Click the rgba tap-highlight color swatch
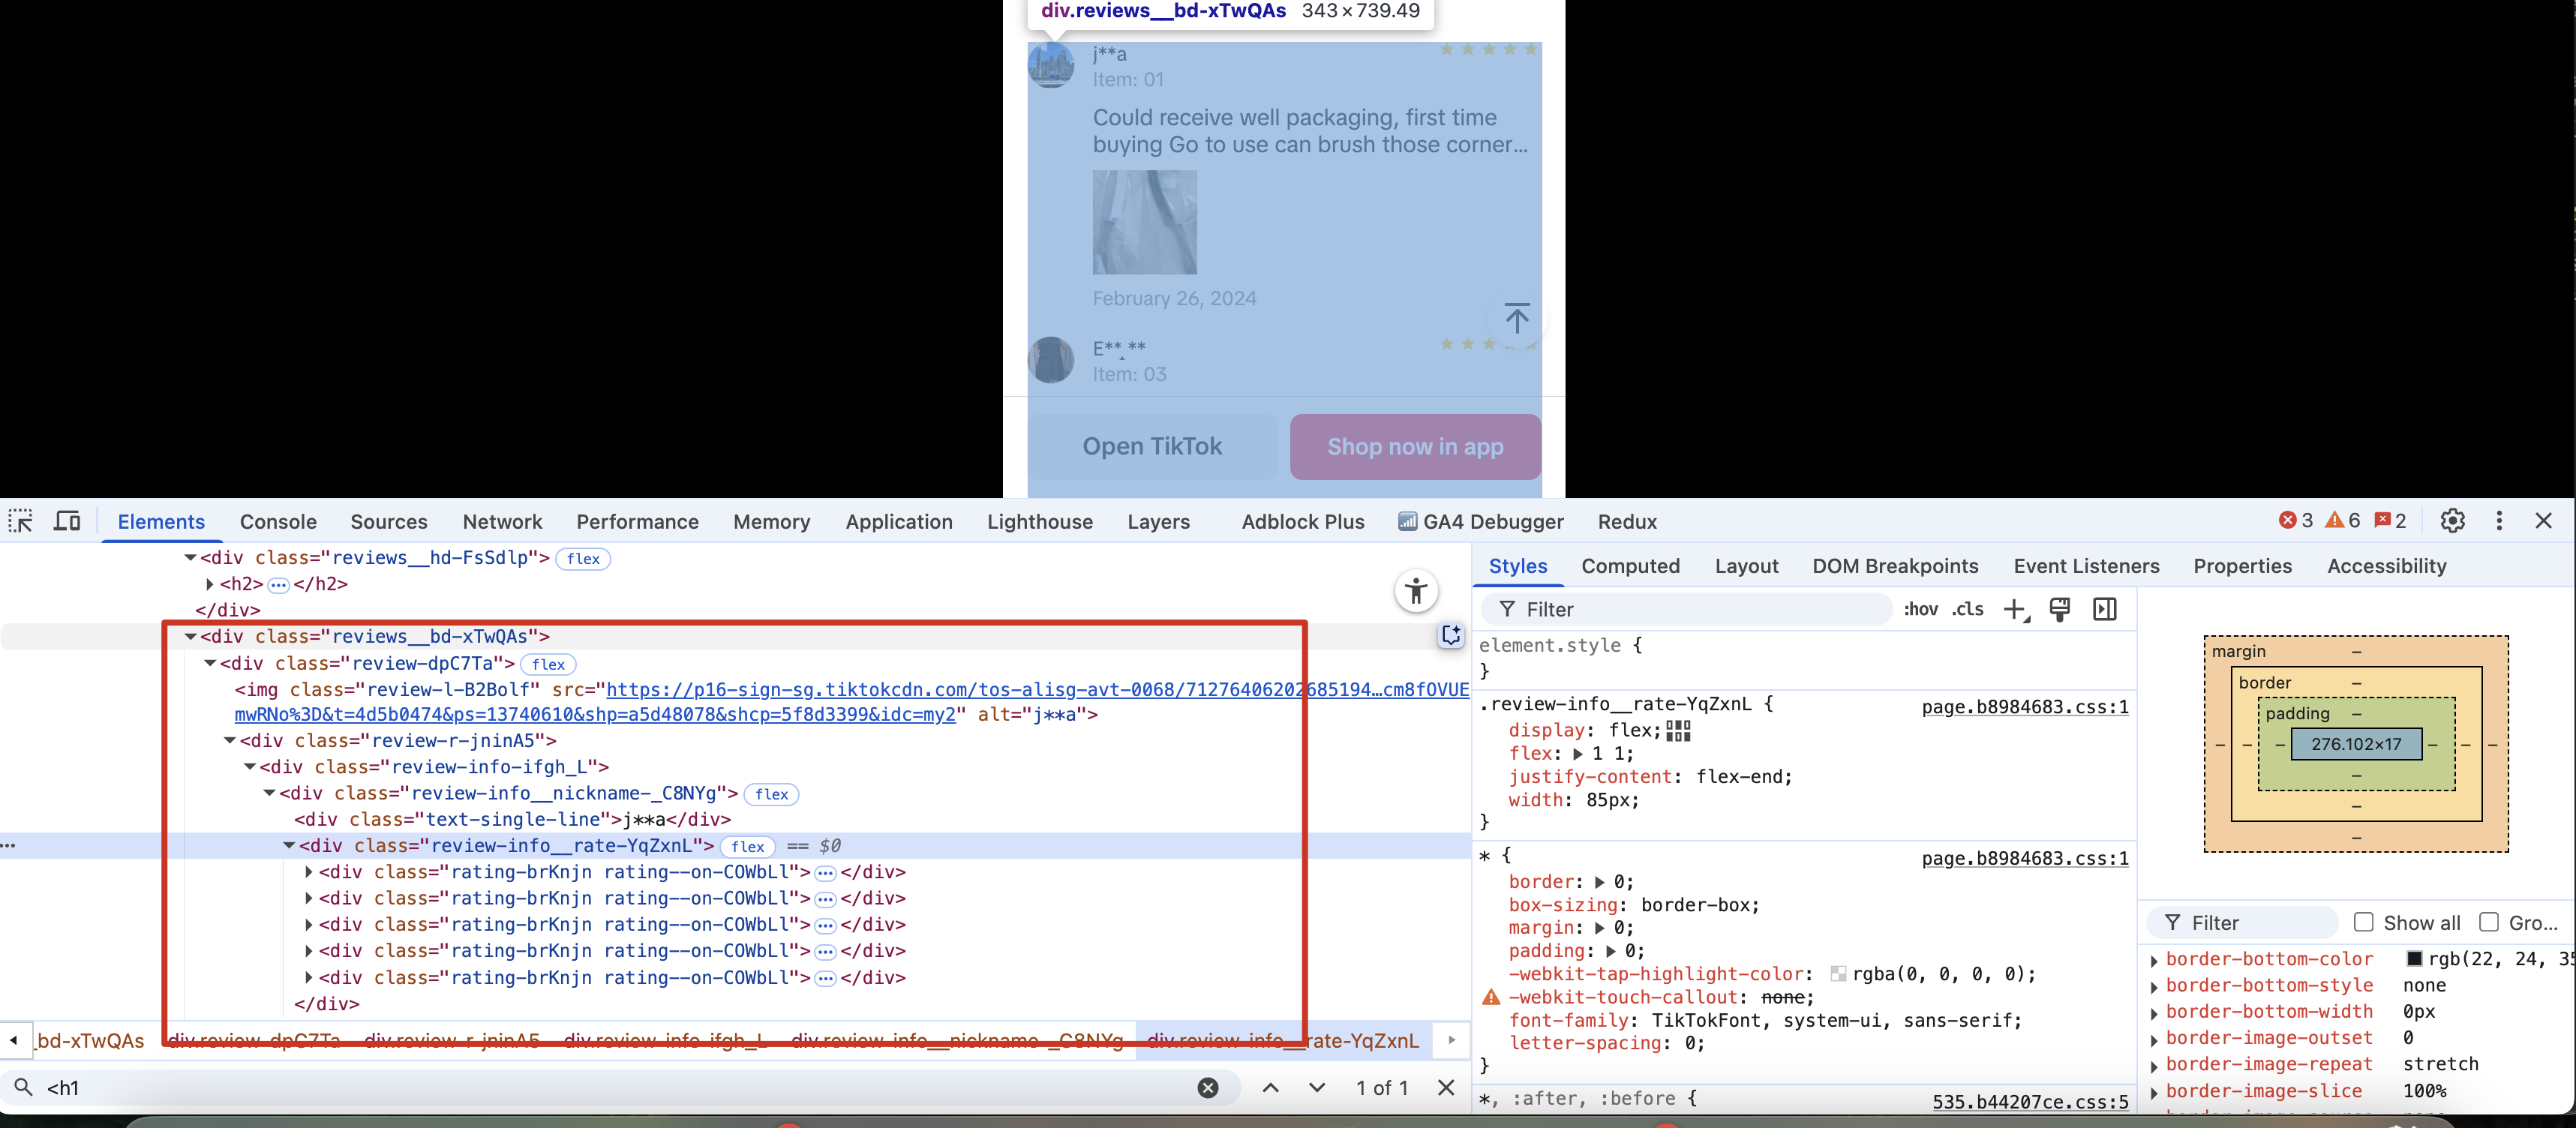Image resolution: width=2576 pixels, height=1128 pixels. 1838,974
